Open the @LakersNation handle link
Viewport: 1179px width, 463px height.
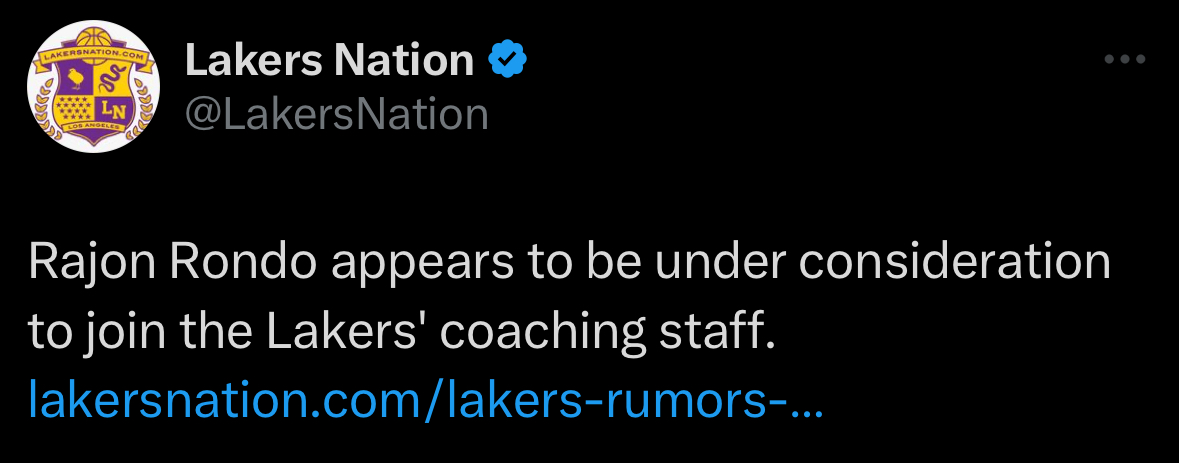click(336, 114)
